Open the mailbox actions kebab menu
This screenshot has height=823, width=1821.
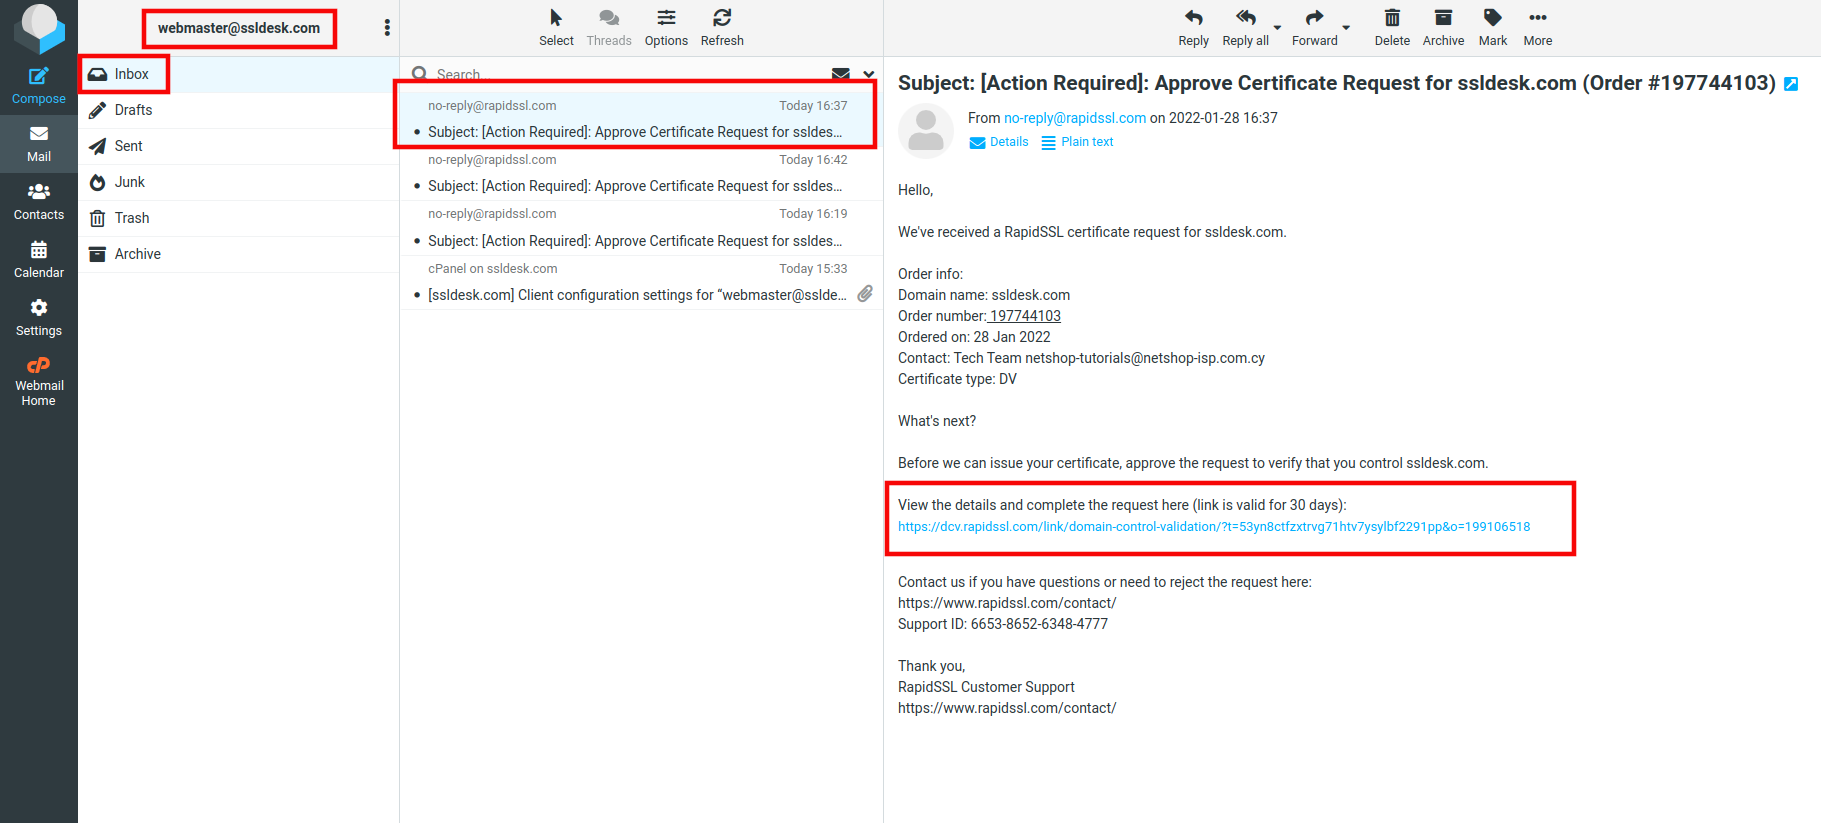pyautogui.click(x=387, y=28)
